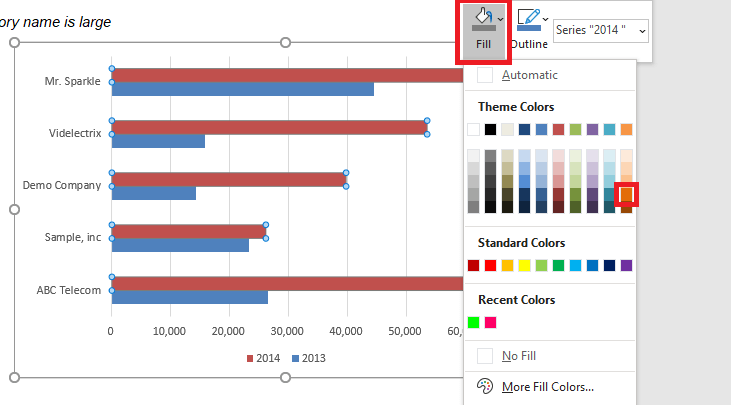
Task: Select the blue 2013 bar for Videlectrix
Action: pos(158,141)
